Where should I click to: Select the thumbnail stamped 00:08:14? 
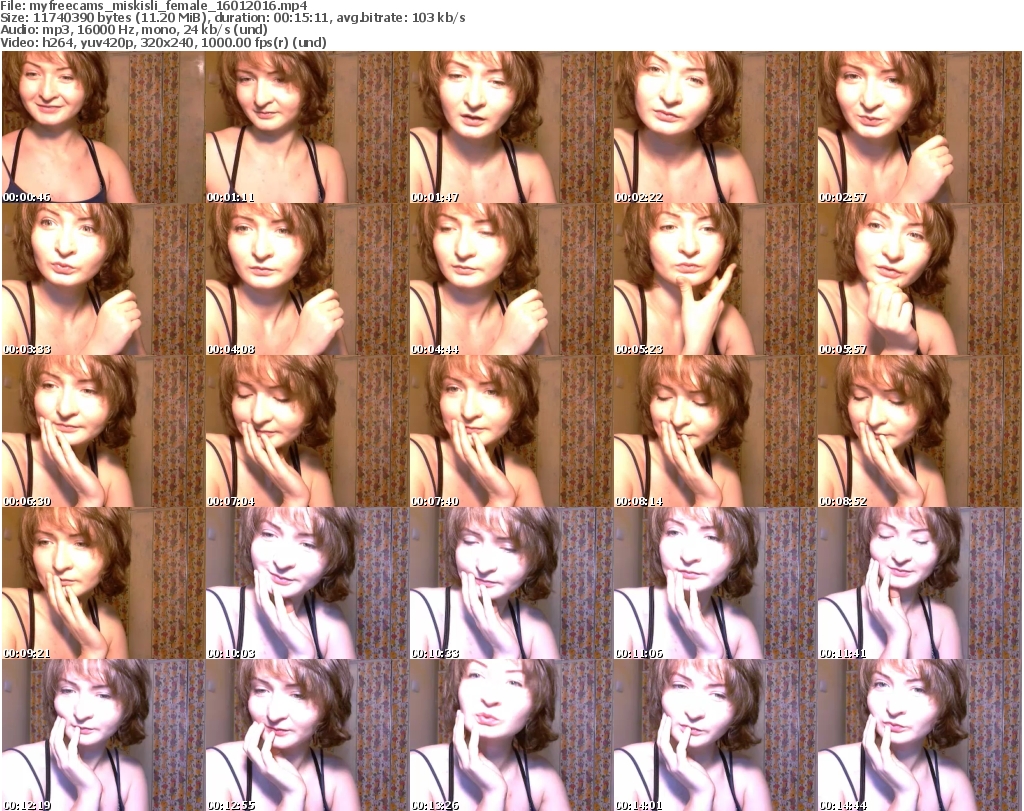click(x=715, y=432)
